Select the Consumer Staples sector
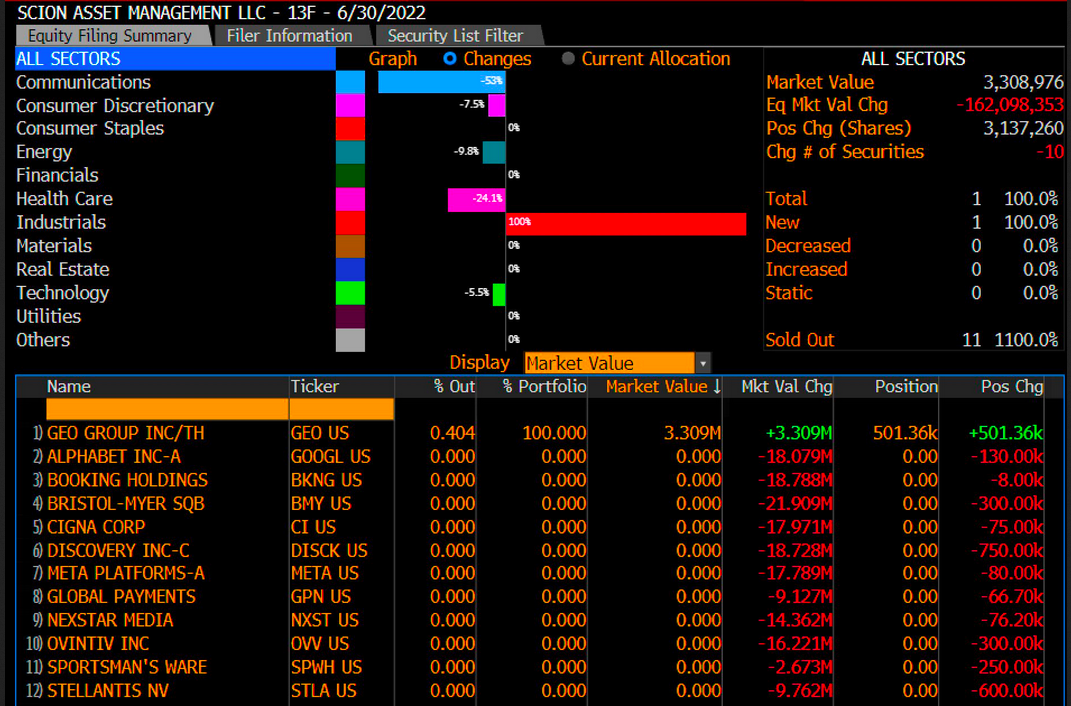Image resolution: width=1071 pixels, height=706 pixels. [x=90, y=128]
